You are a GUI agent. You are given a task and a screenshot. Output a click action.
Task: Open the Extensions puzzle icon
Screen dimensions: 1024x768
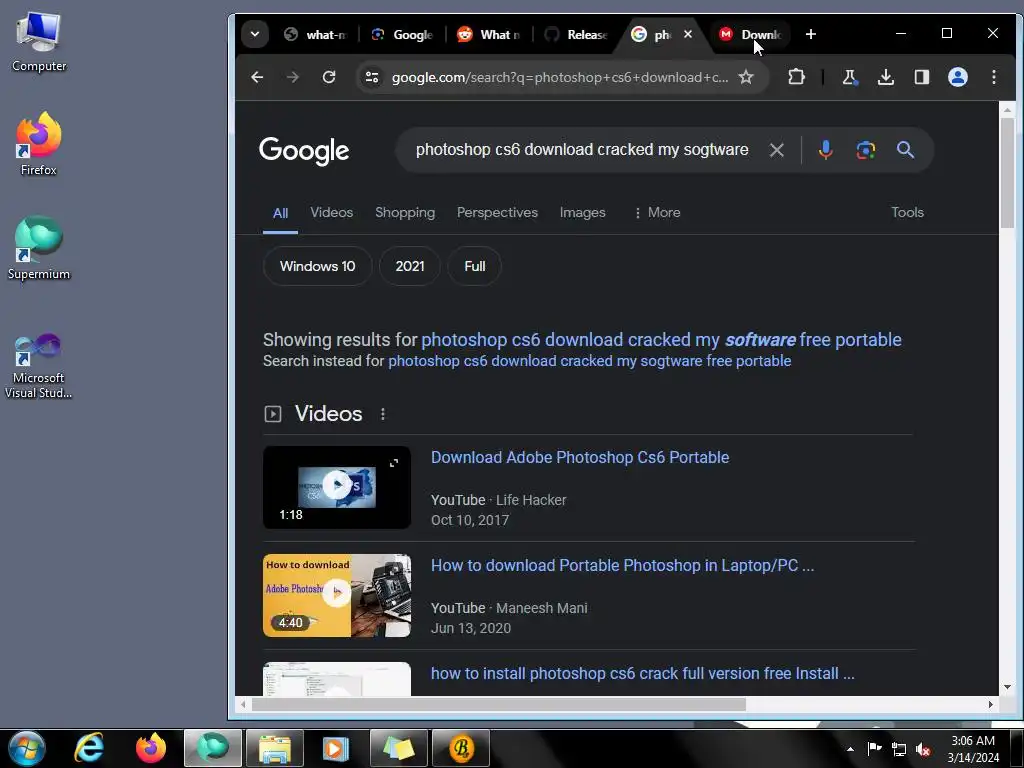click(x=796, y=77)
